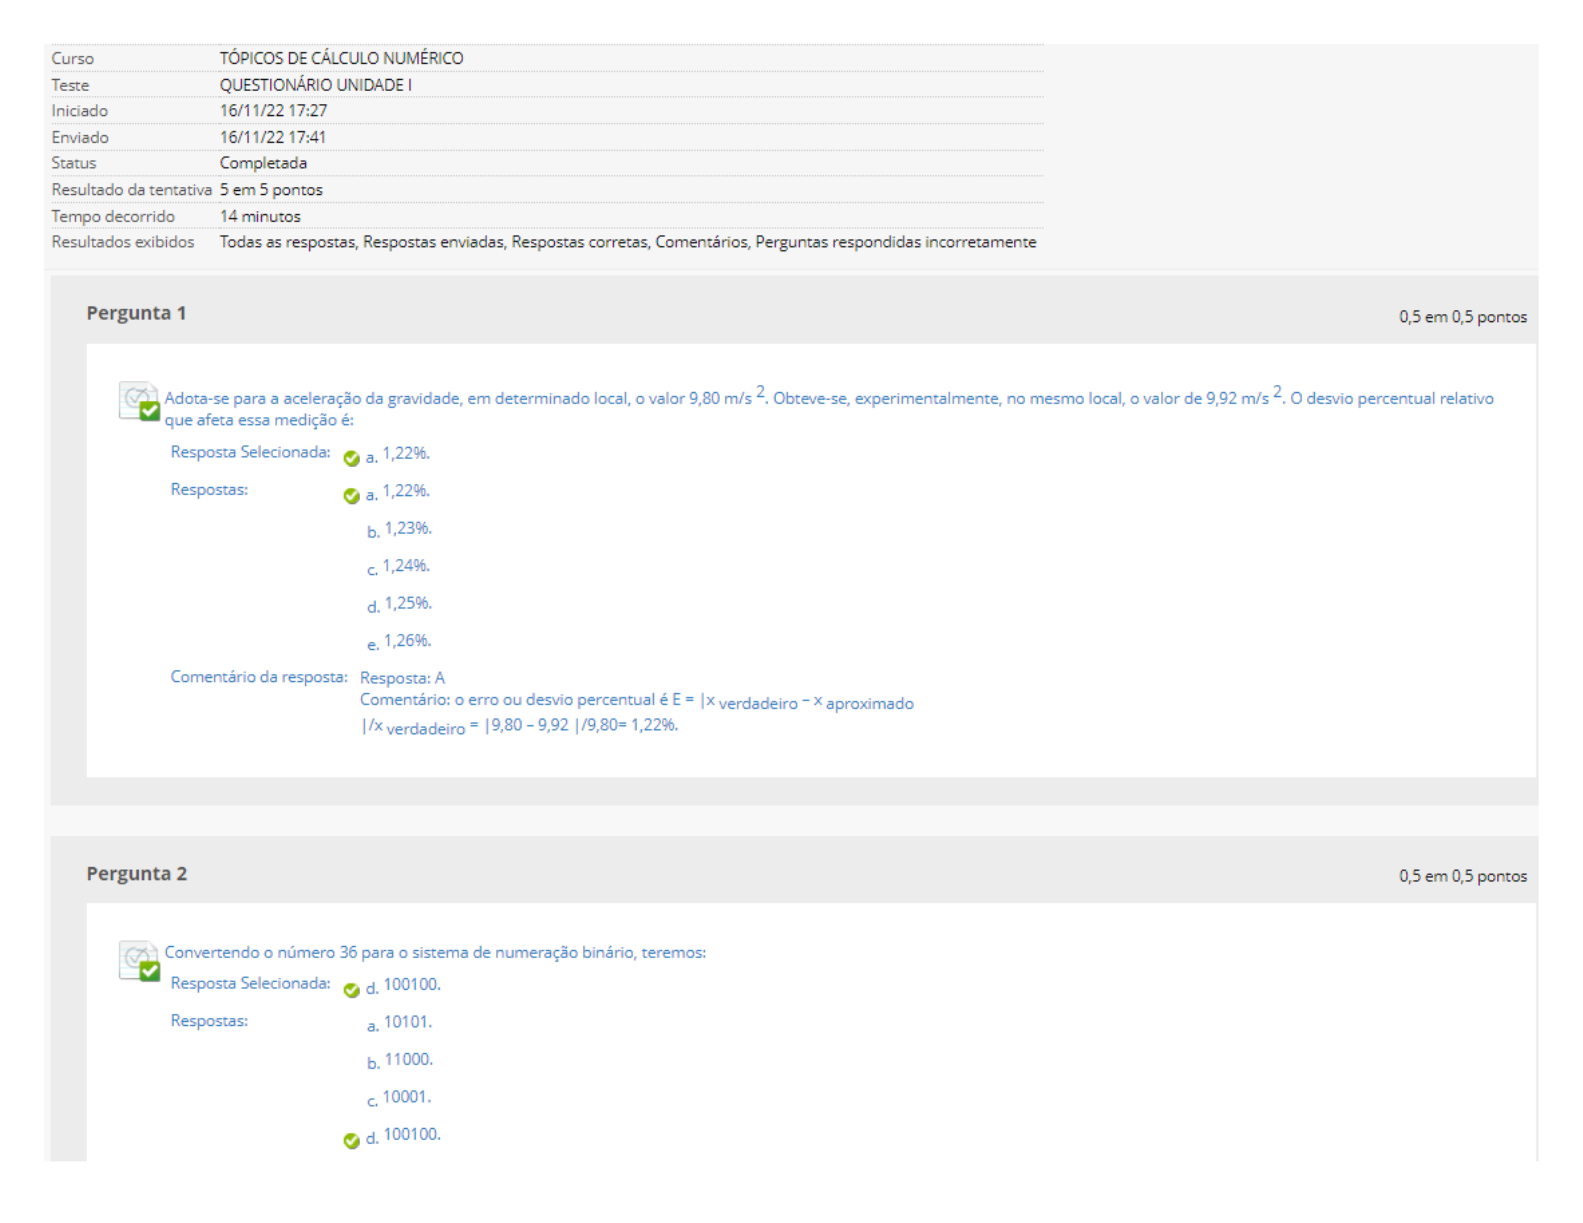Image resolution: width=1583 pixels, height=1223 pixels.
Task: Click green check beside Resposta Selecionada 1,22%
Action: [351, 459]
